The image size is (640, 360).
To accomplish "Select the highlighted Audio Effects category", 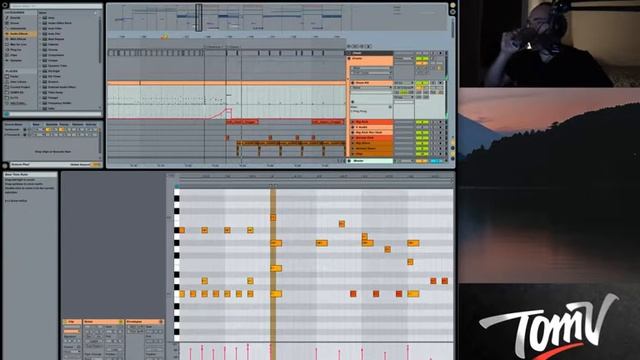I will (x=19, y=34).
